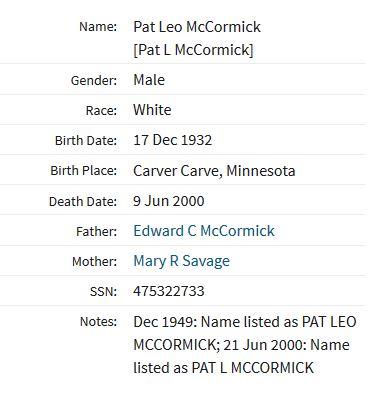Click the Death Date field label
Viewport: 384px width, 393px height.
83,201
